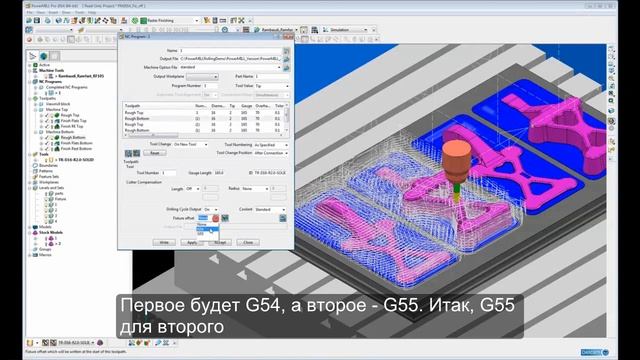Open the Output Workplane dropdown
This screenshot has width=640, height=360.
point(202,77)
